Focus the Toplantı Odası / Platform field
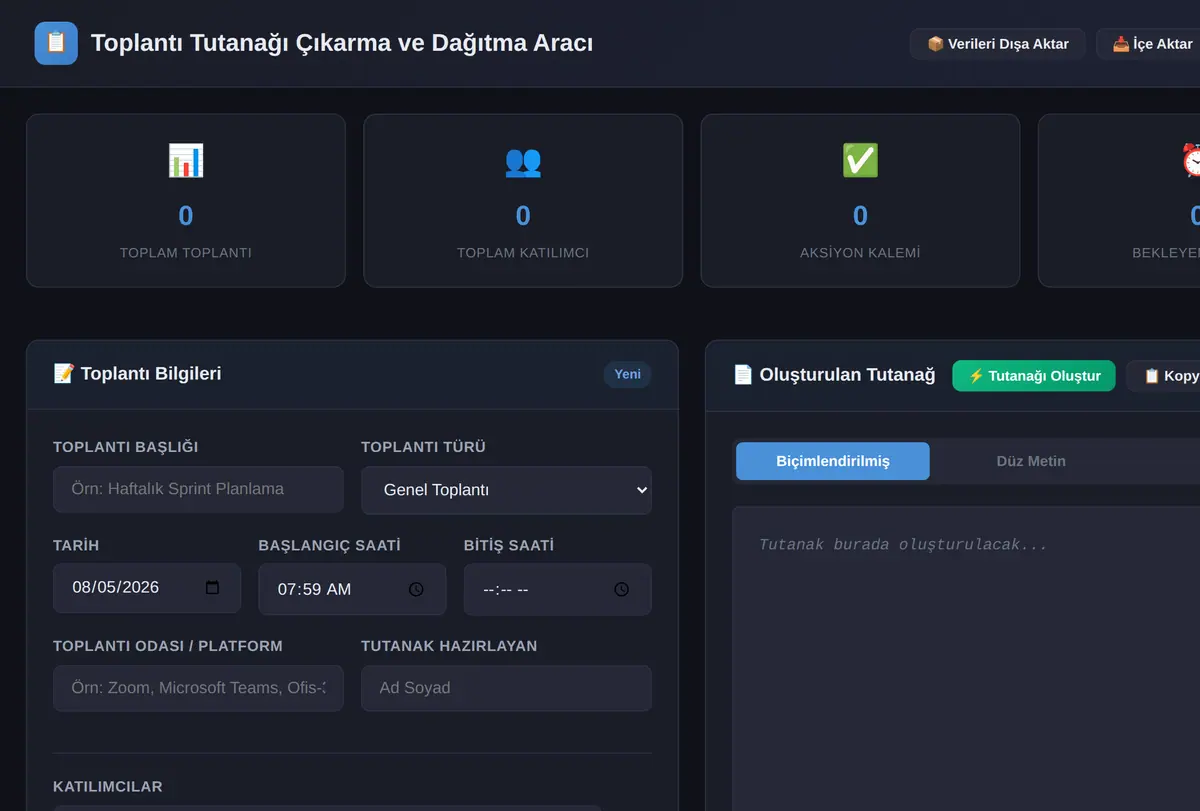This screenshot has width=1200, height=811. (198, 688)
